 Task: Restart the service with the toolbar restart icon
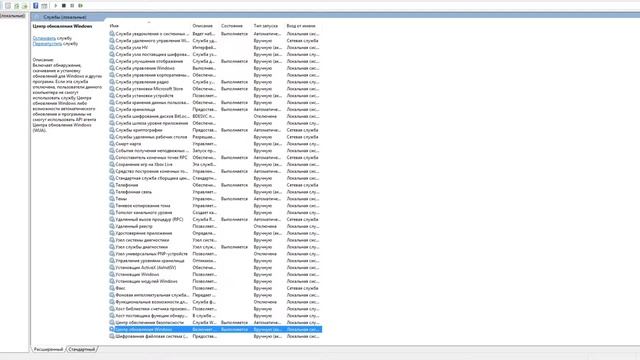tap(80, 6)
